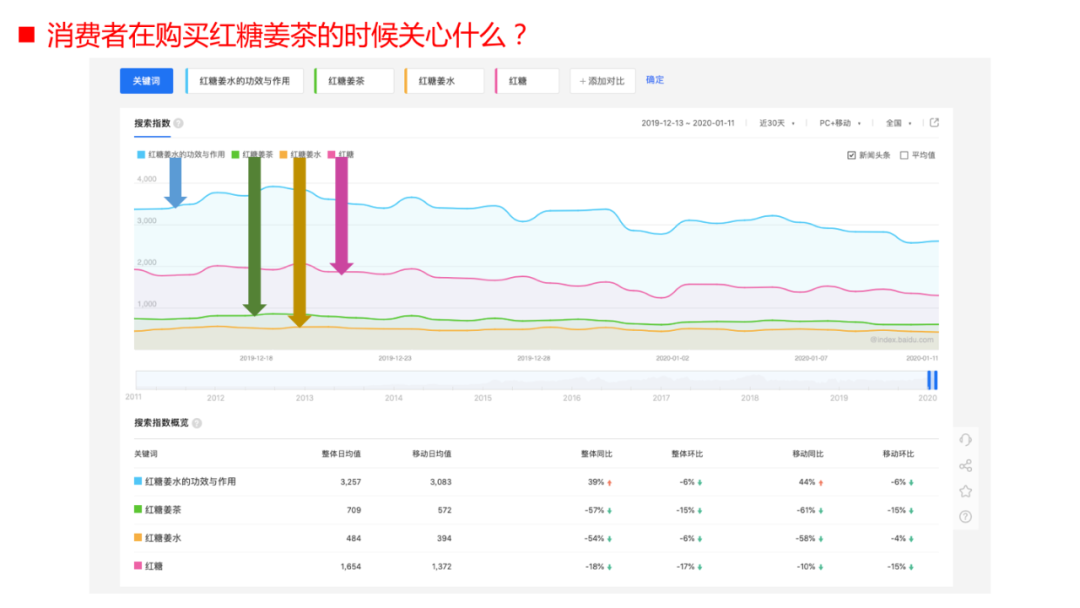Click the help icon next to 搜索指数
1080x608 pixels.
point(178,124)
